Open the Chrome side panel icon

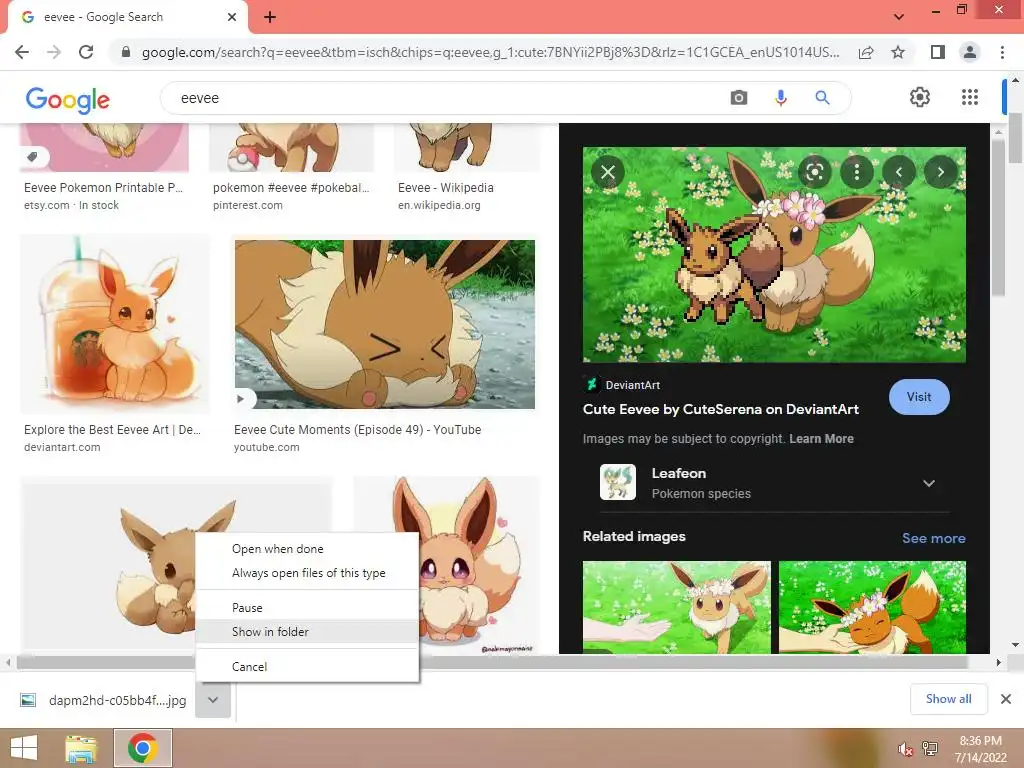tap(938, 52)
